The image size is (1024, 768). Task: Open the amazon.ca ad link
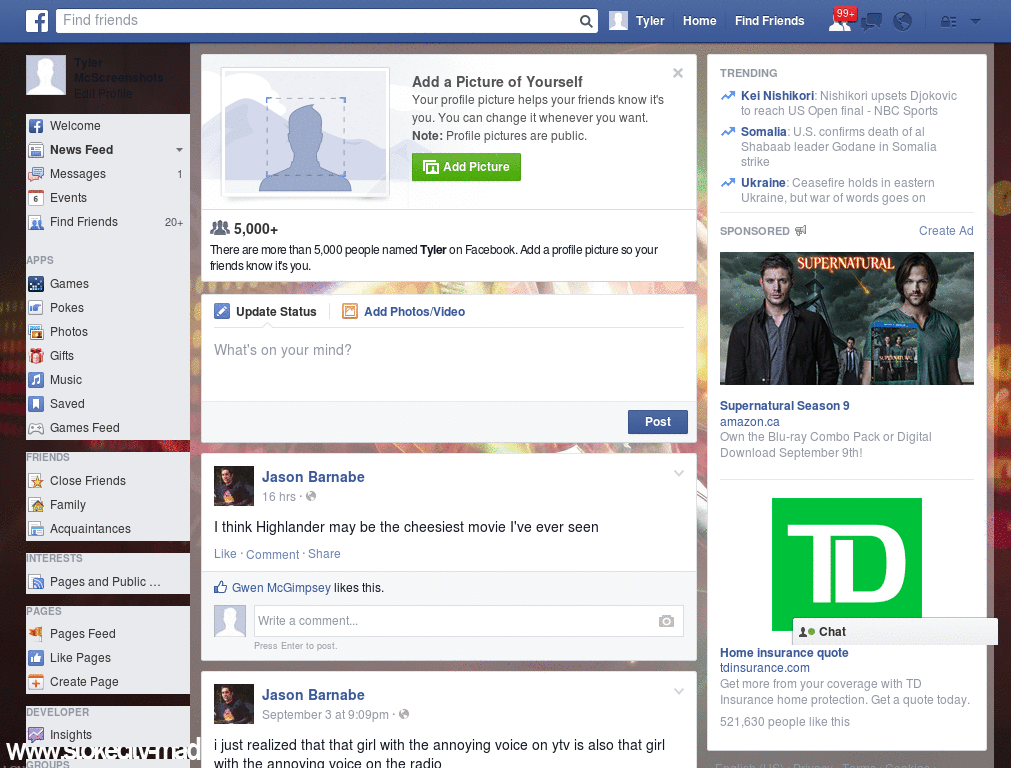coord(750,423)
